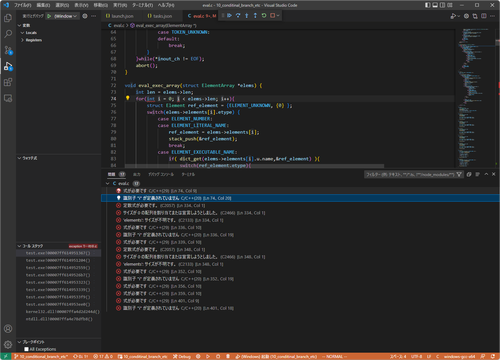
Task: Toggle bottom panel layout icon
Action: 435,5
